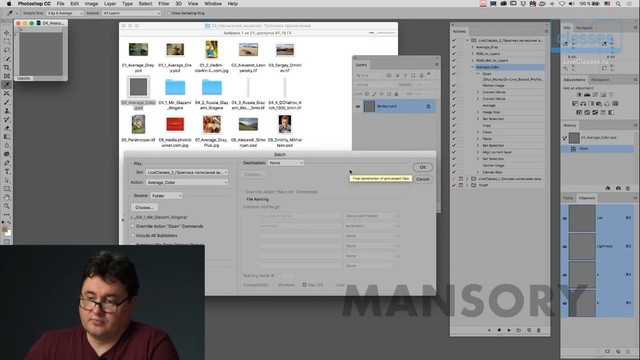The width and height of the screenshot is (640, 360).
Task: Open the Filter menu
Action: 164,4
